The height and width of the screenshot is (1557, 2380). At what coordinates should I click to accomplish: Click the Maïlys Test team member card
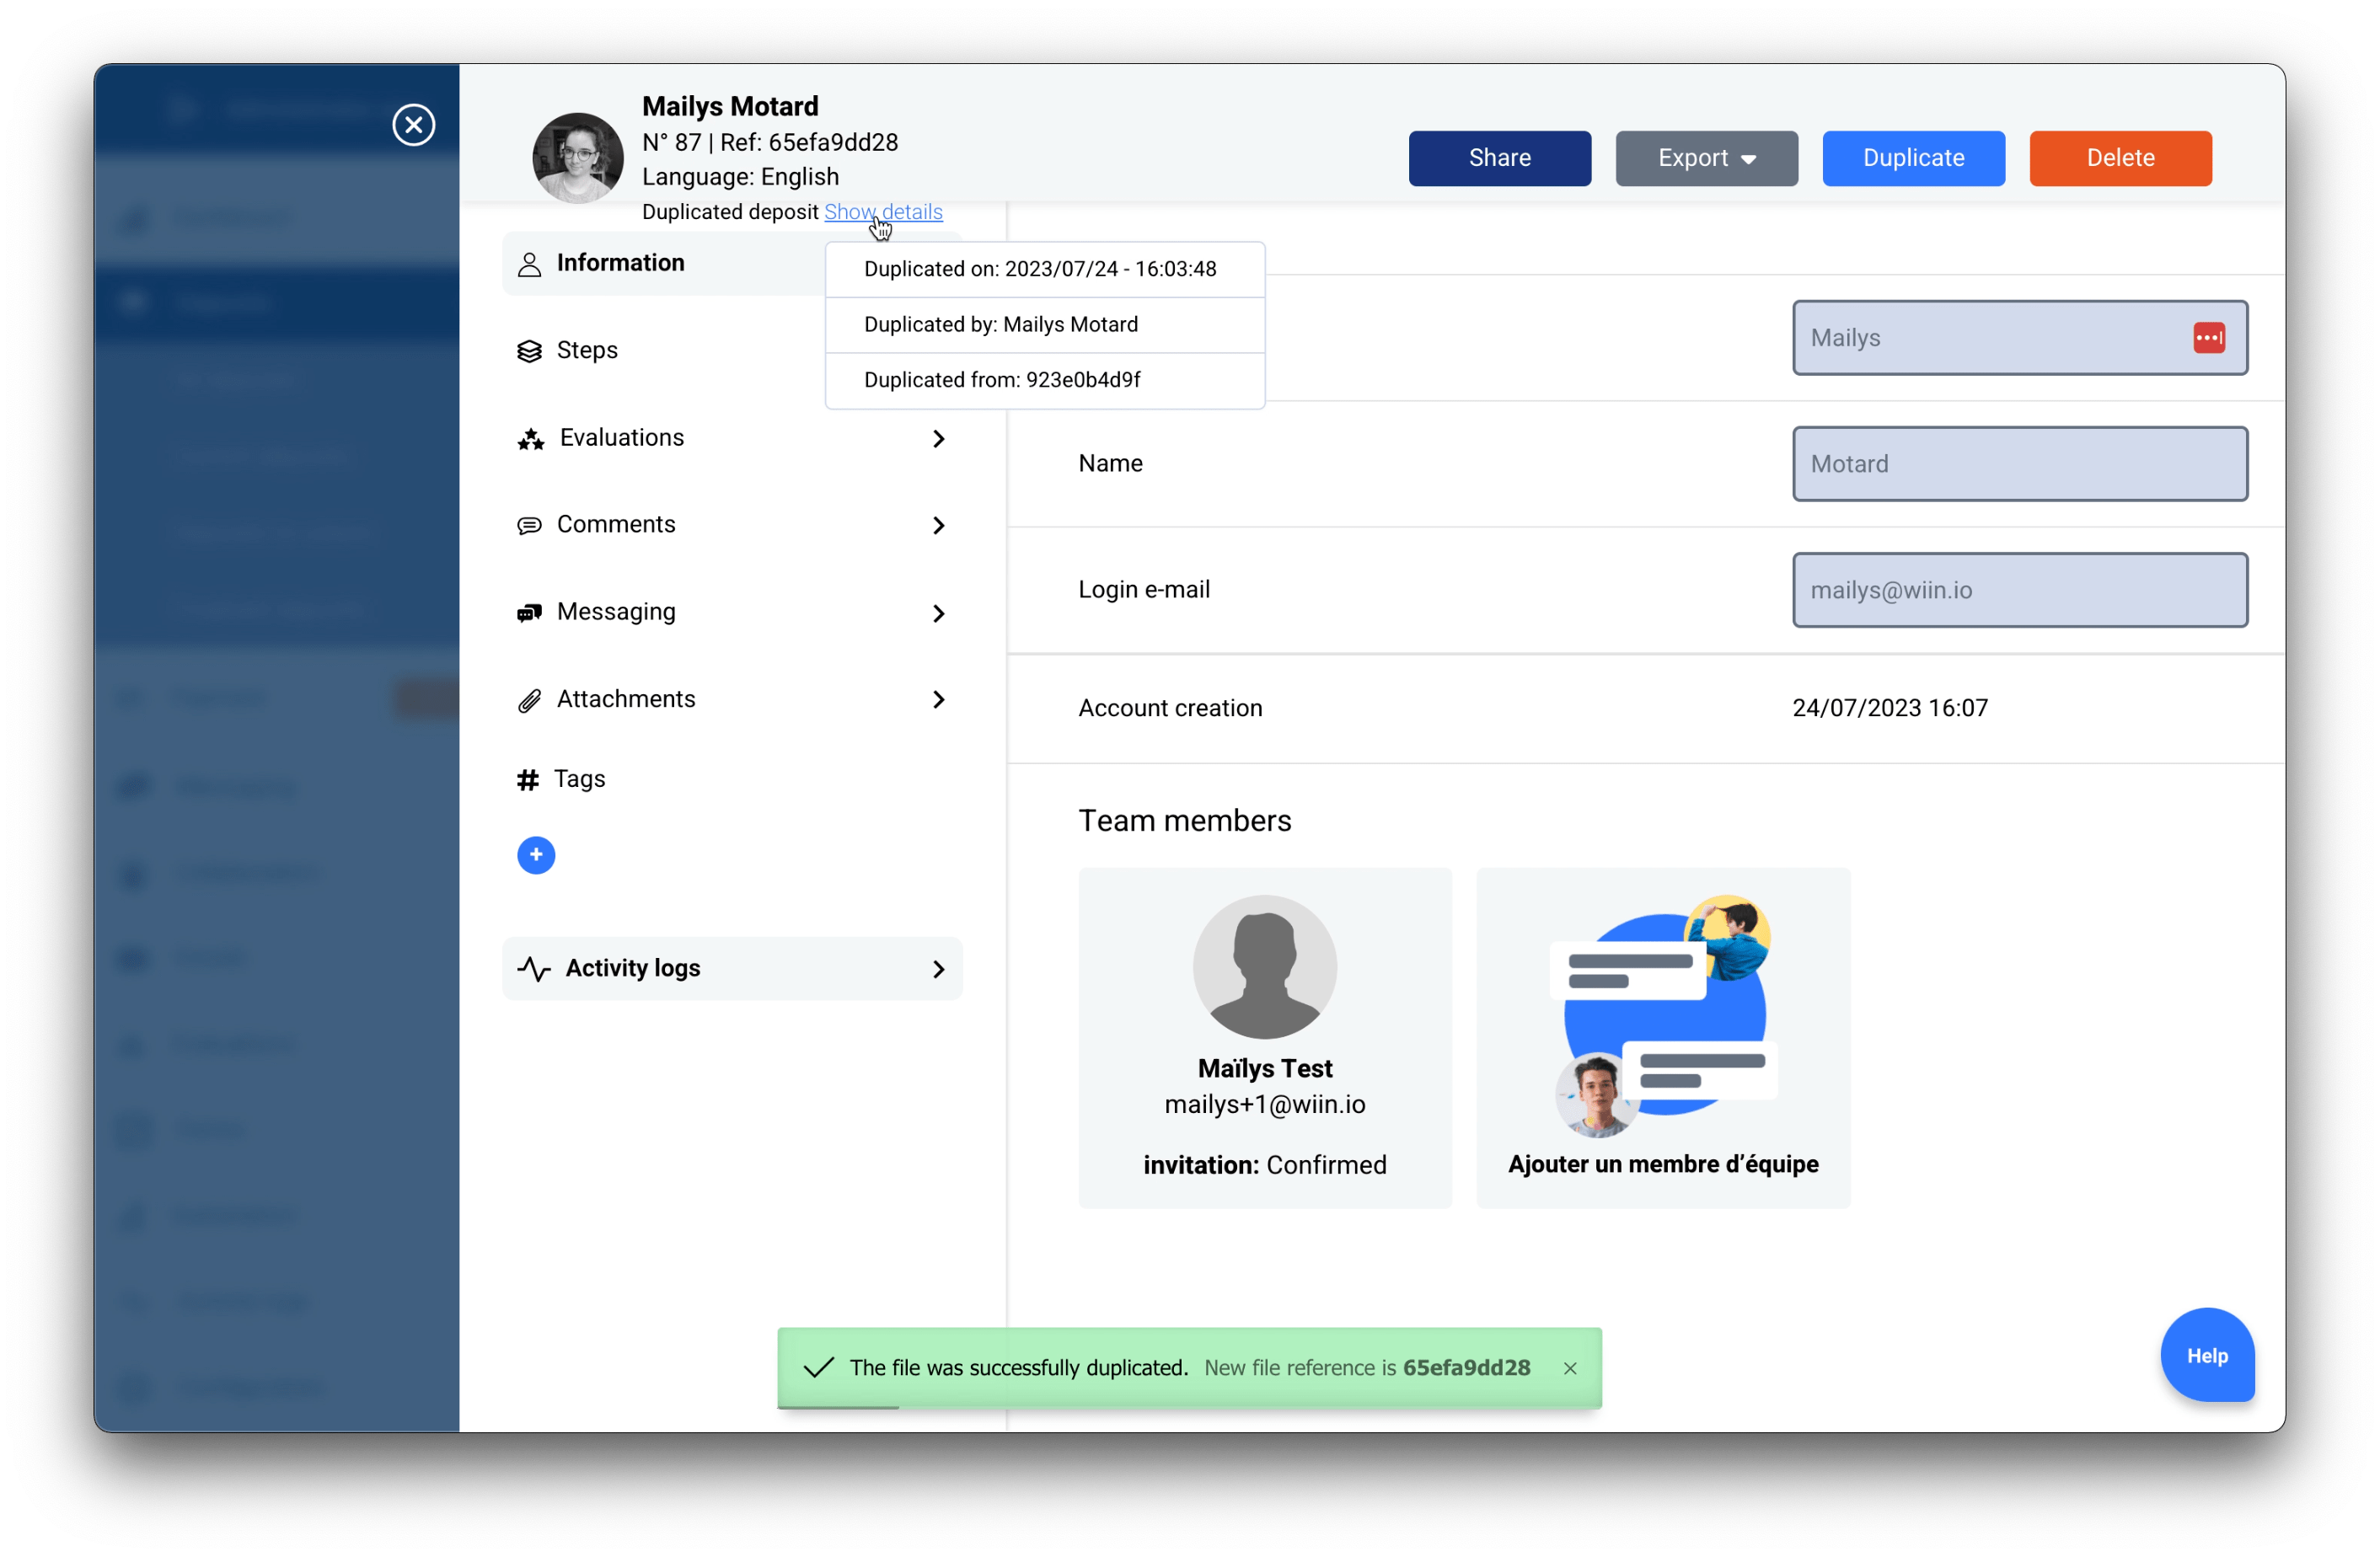1264,1038
